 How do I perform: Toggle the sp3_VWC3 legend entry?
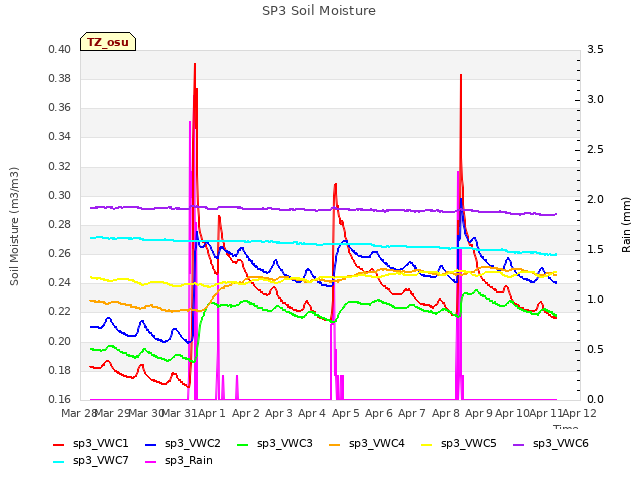tap(275, 444)
